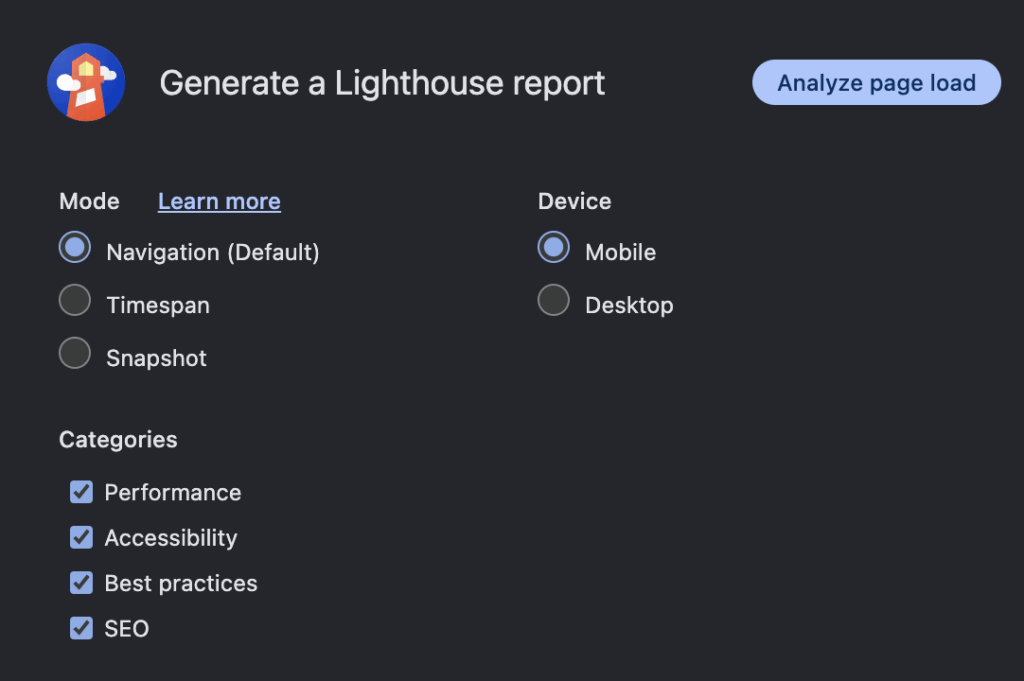This screenshot has width=1024, height=681.
Task: Click the Lighthouse logo icon
Action: pyautogui.click(x=86, y=82)
